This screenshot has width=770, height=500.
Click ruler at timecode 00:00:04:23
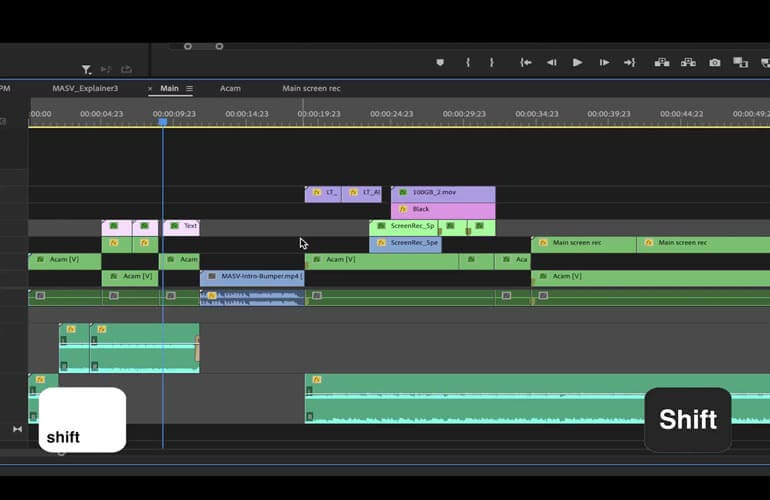click(x=102, y=113)
